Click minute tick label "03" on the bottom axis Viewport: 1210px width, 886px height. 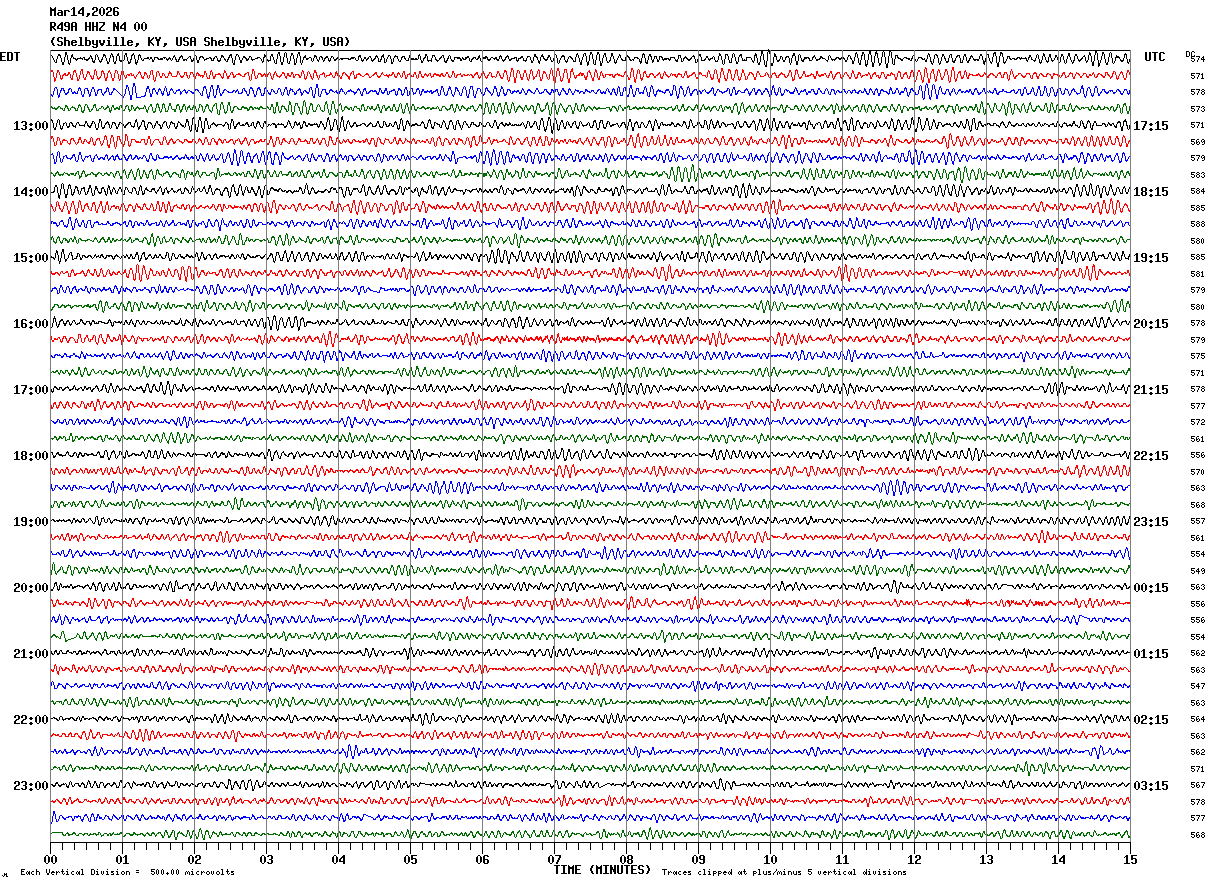[266, 860]
